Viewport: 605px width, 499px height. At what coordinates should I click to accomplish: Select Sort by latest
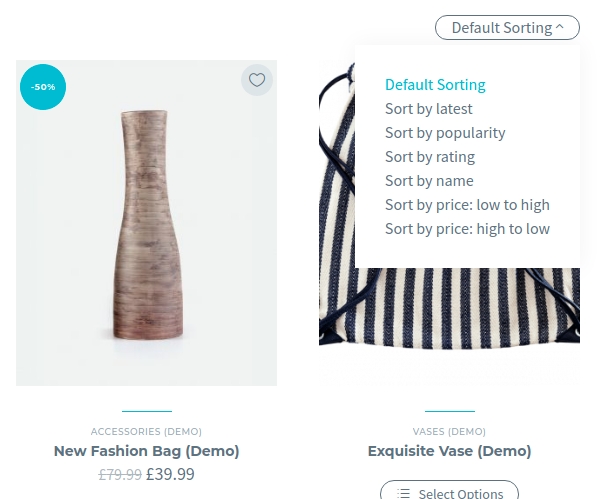pos(429,109)
